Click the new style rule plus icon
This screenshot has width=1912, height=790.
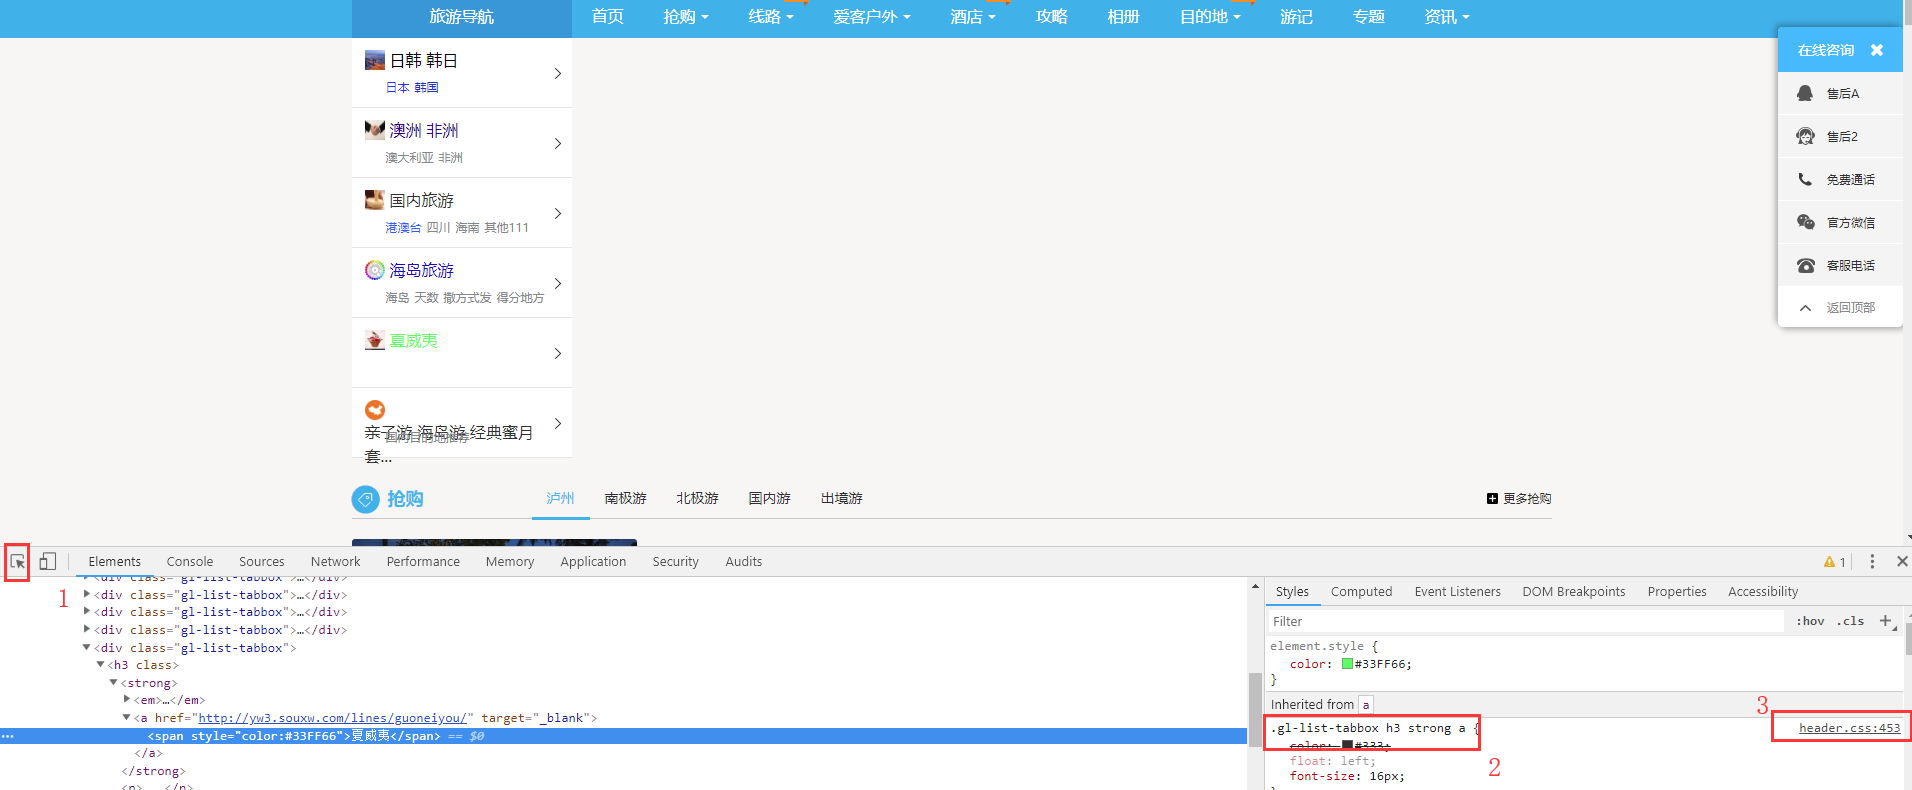(x=1885, y=621)
